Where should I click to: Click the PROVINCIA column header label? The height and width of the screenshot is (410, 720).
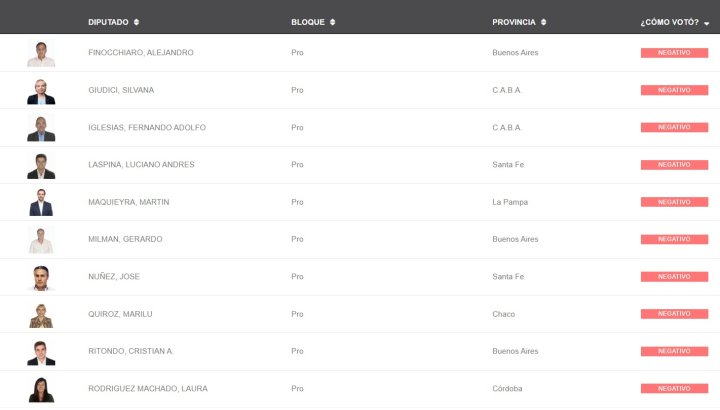514,22
